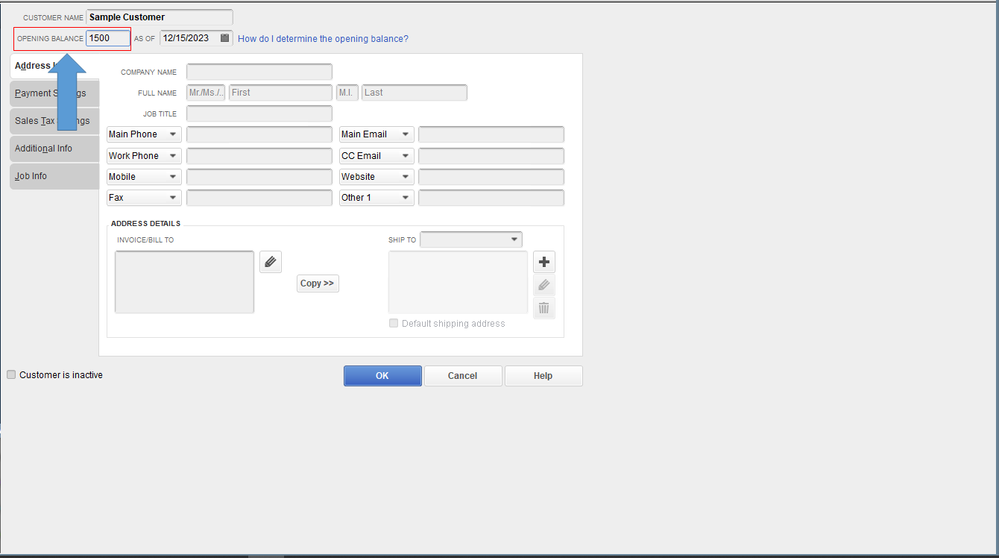Image resolution: width=999 pixels, height=558 pixels.
Task: Click the Help button
Action: pos(543,376)
